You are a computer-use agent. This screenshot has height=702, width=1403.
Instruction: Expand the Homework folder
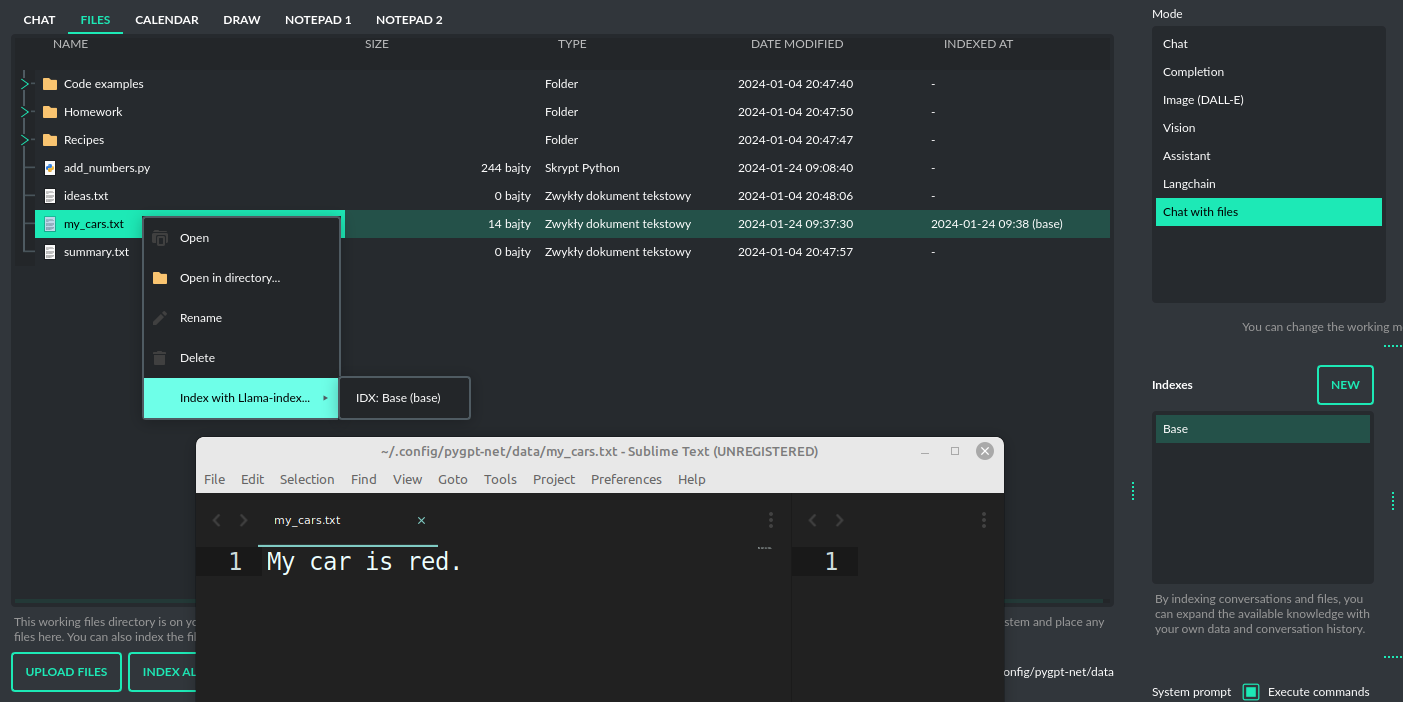25,112
